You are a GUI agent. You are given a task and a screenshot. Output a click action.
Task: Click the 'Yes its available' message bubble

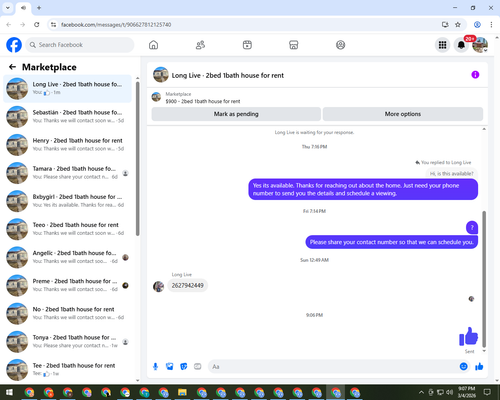[x=363, y=189]
